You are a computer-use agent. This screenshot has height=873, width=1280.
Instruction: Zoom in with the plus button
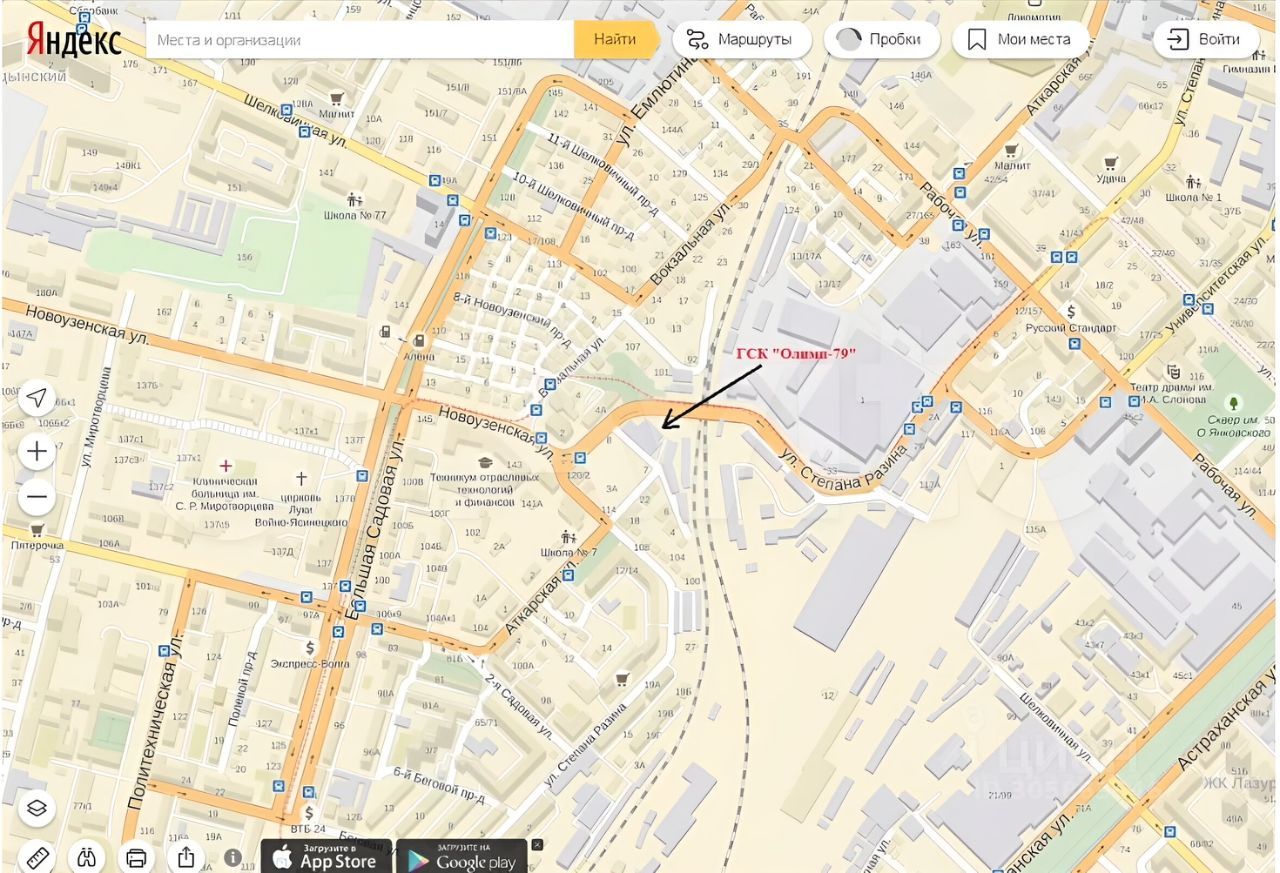37,452
